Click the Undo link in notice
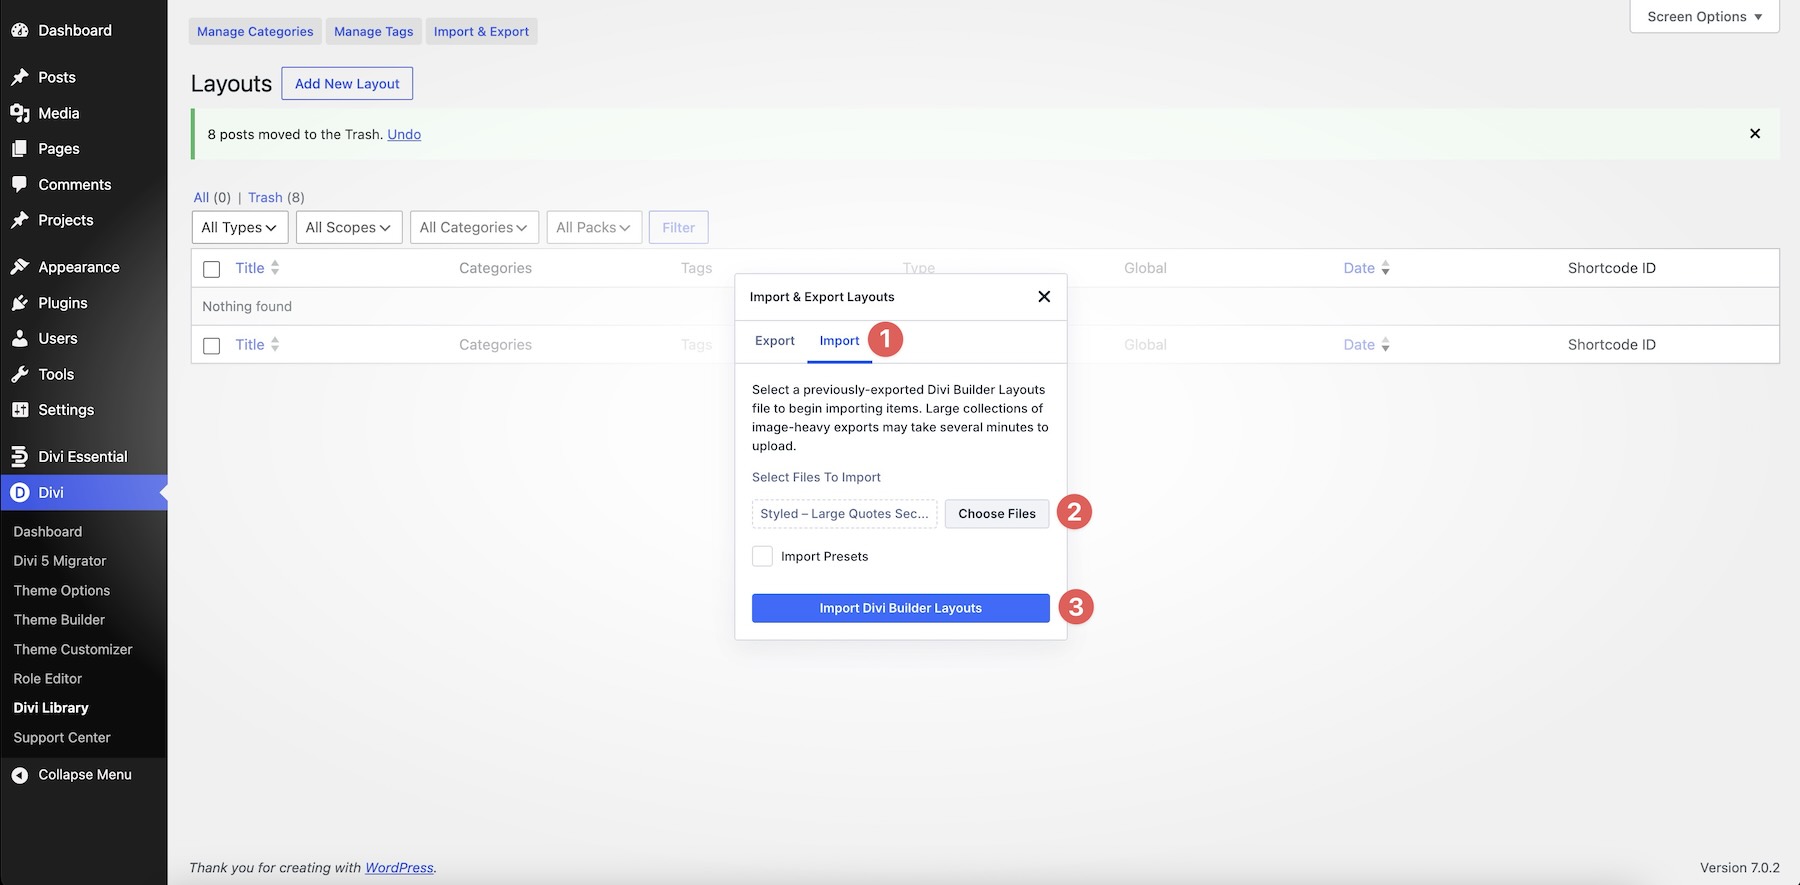Viewport: 1800px width, 885px height. point(404,134)
